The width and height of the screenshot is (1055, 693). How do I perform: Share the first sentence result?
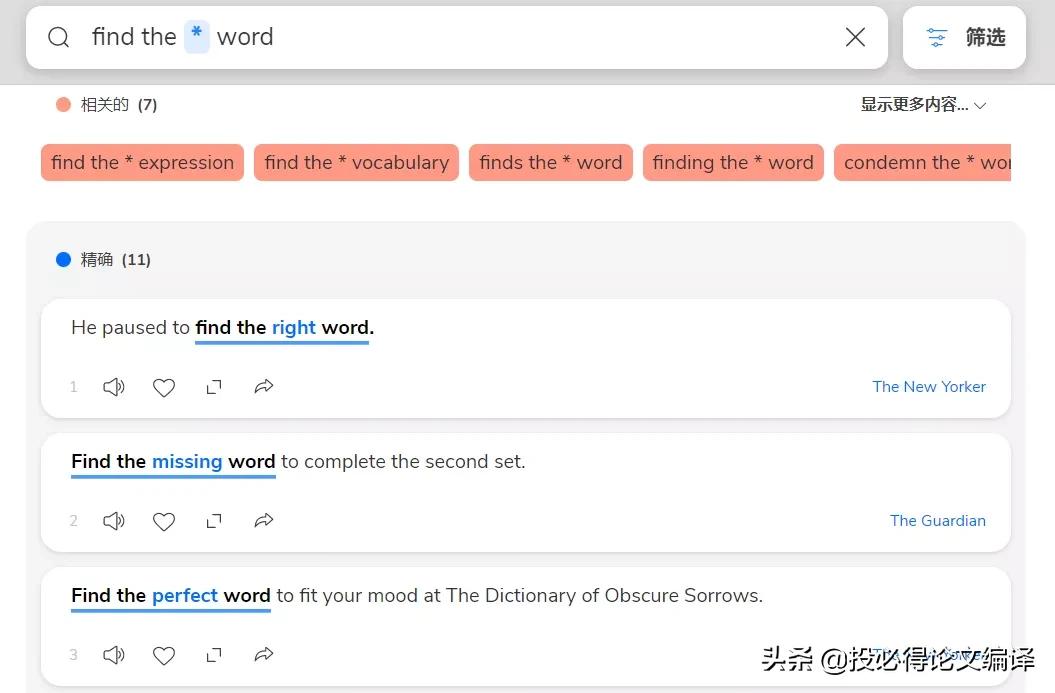tap(264, 387)
